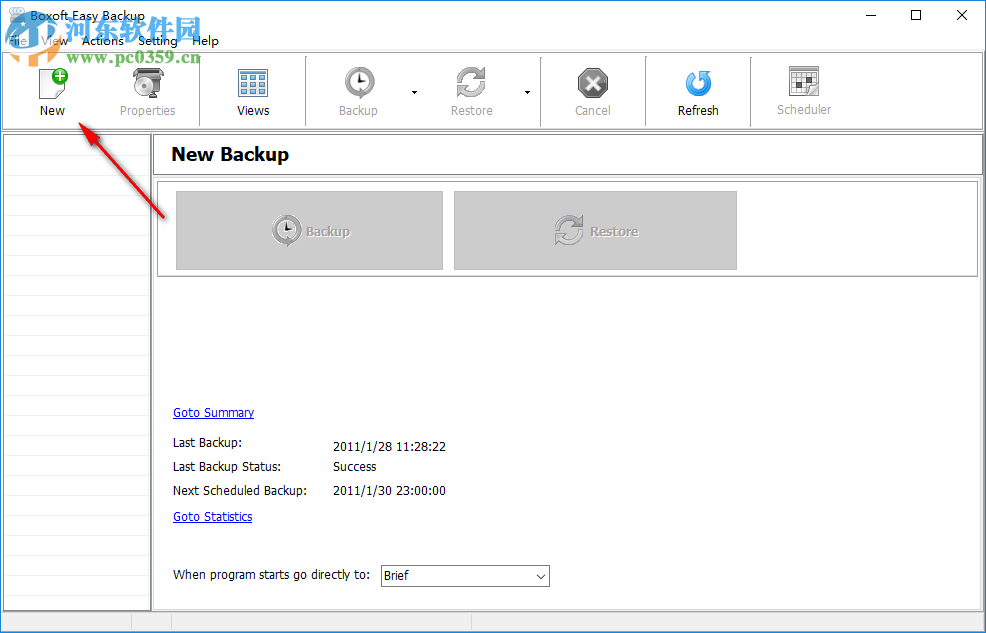Open the Backup dropdown arrow
This screenshot has width=986, height=633.
[x=414, y=91]
